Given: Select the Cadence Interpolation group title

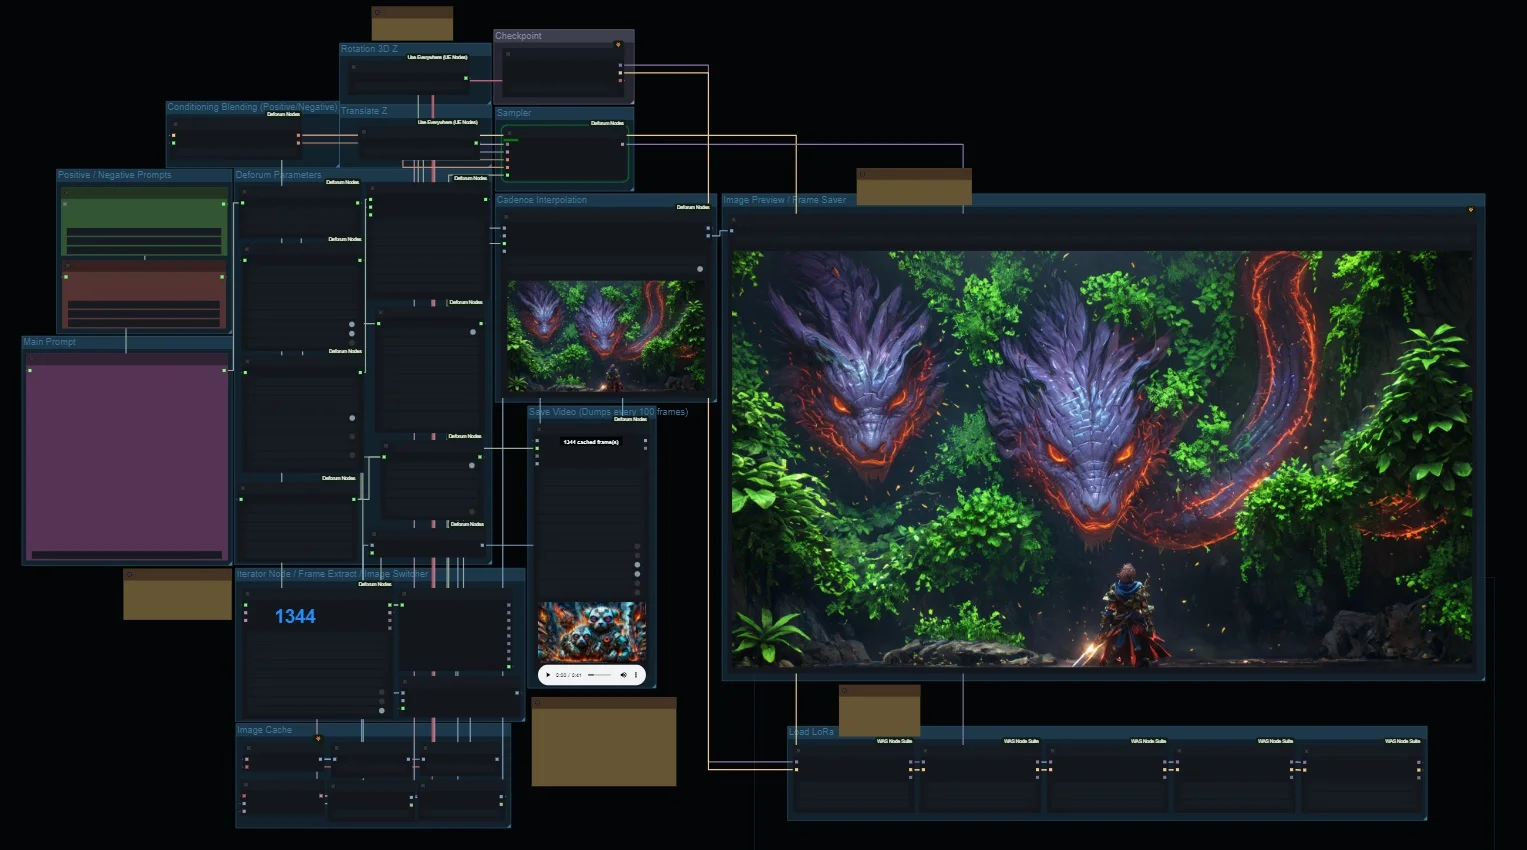Looking at the screenshot, I should [x=541, y=200].
